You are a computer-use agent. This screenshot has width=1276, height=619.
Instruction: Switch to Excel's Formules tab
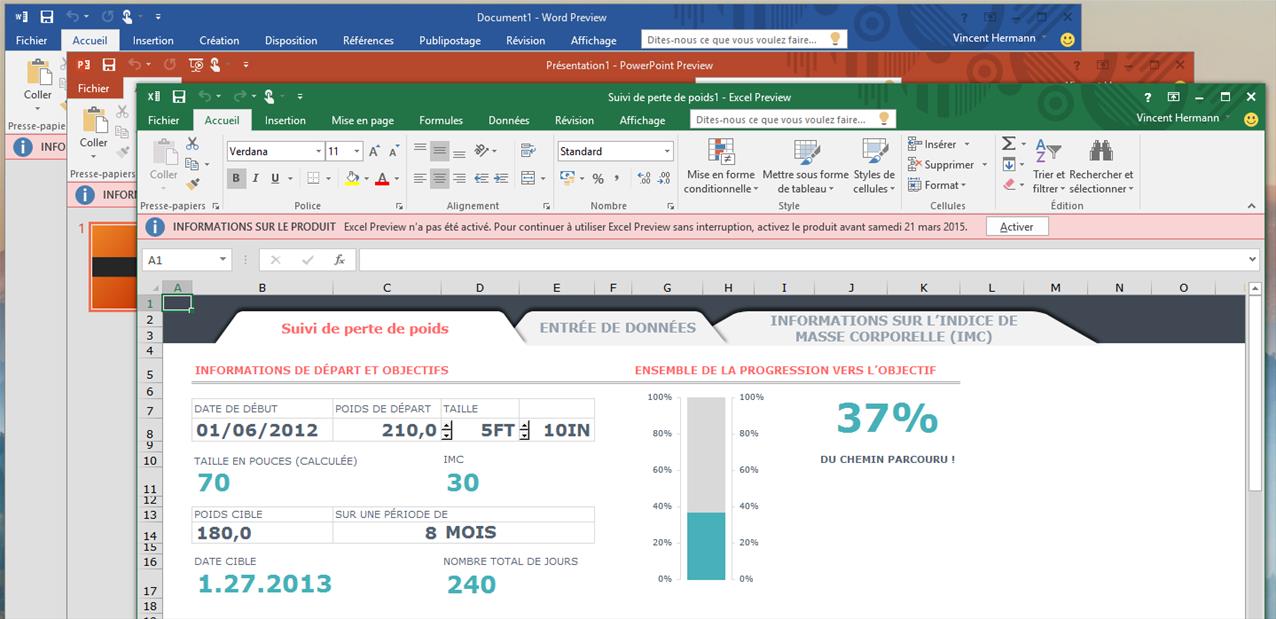pos(441,120)
